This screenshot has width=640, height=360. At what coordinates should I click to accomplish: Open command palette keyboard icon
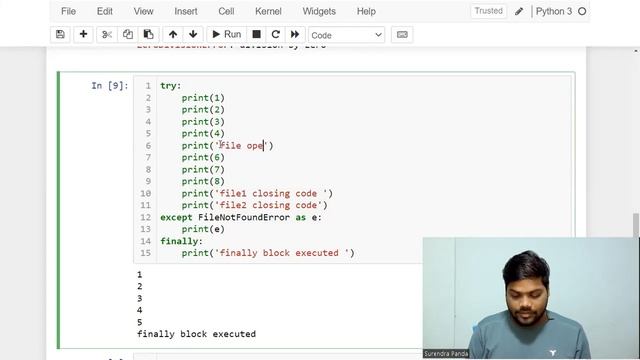pyautogui.click(x=402, y=35)
